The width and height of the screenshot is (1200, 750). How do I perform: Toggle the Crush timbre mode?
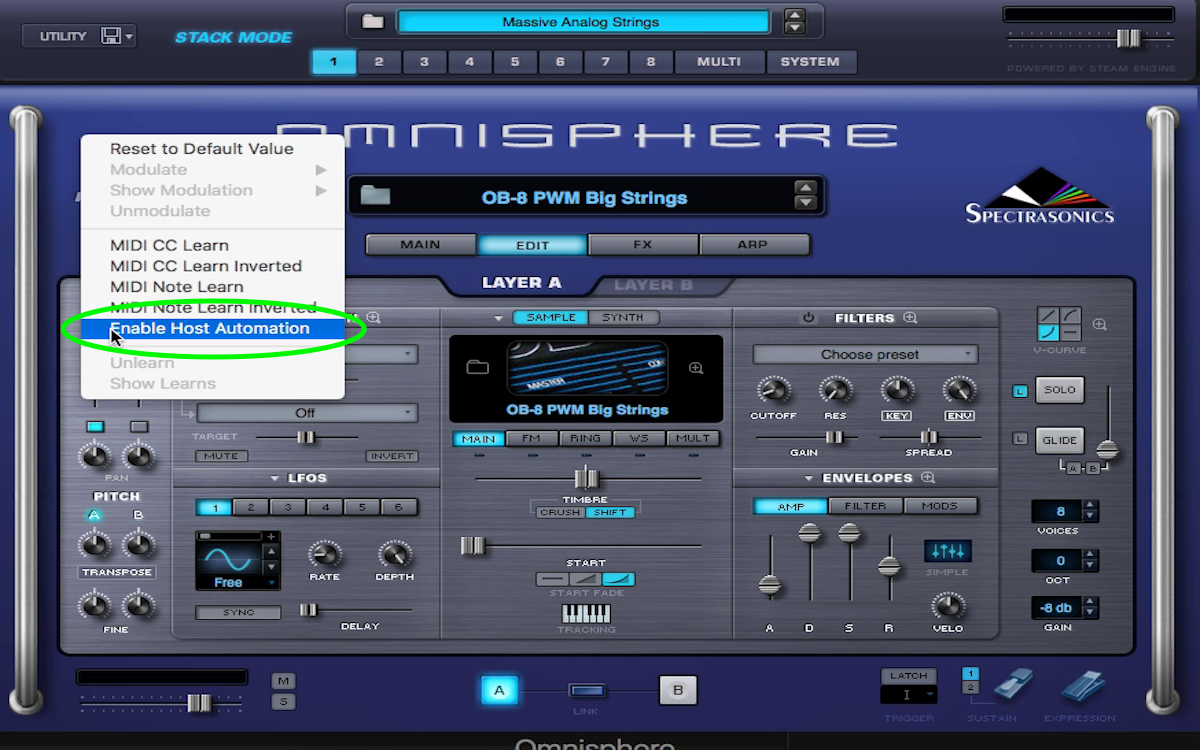tap(559, 512)
